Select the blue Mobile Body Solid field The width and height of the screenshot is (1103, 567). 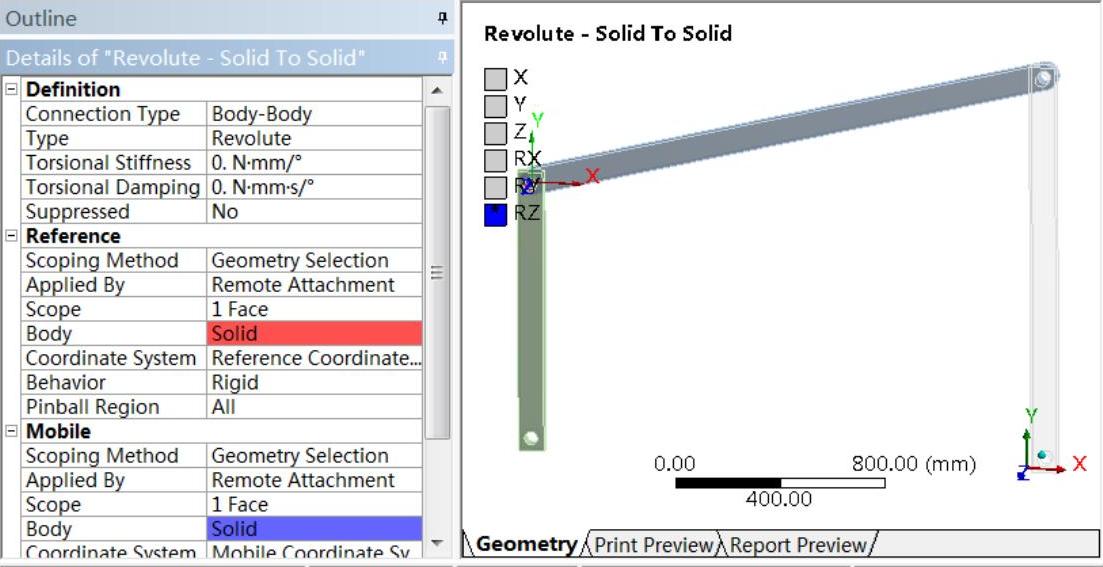pos(314,529)
